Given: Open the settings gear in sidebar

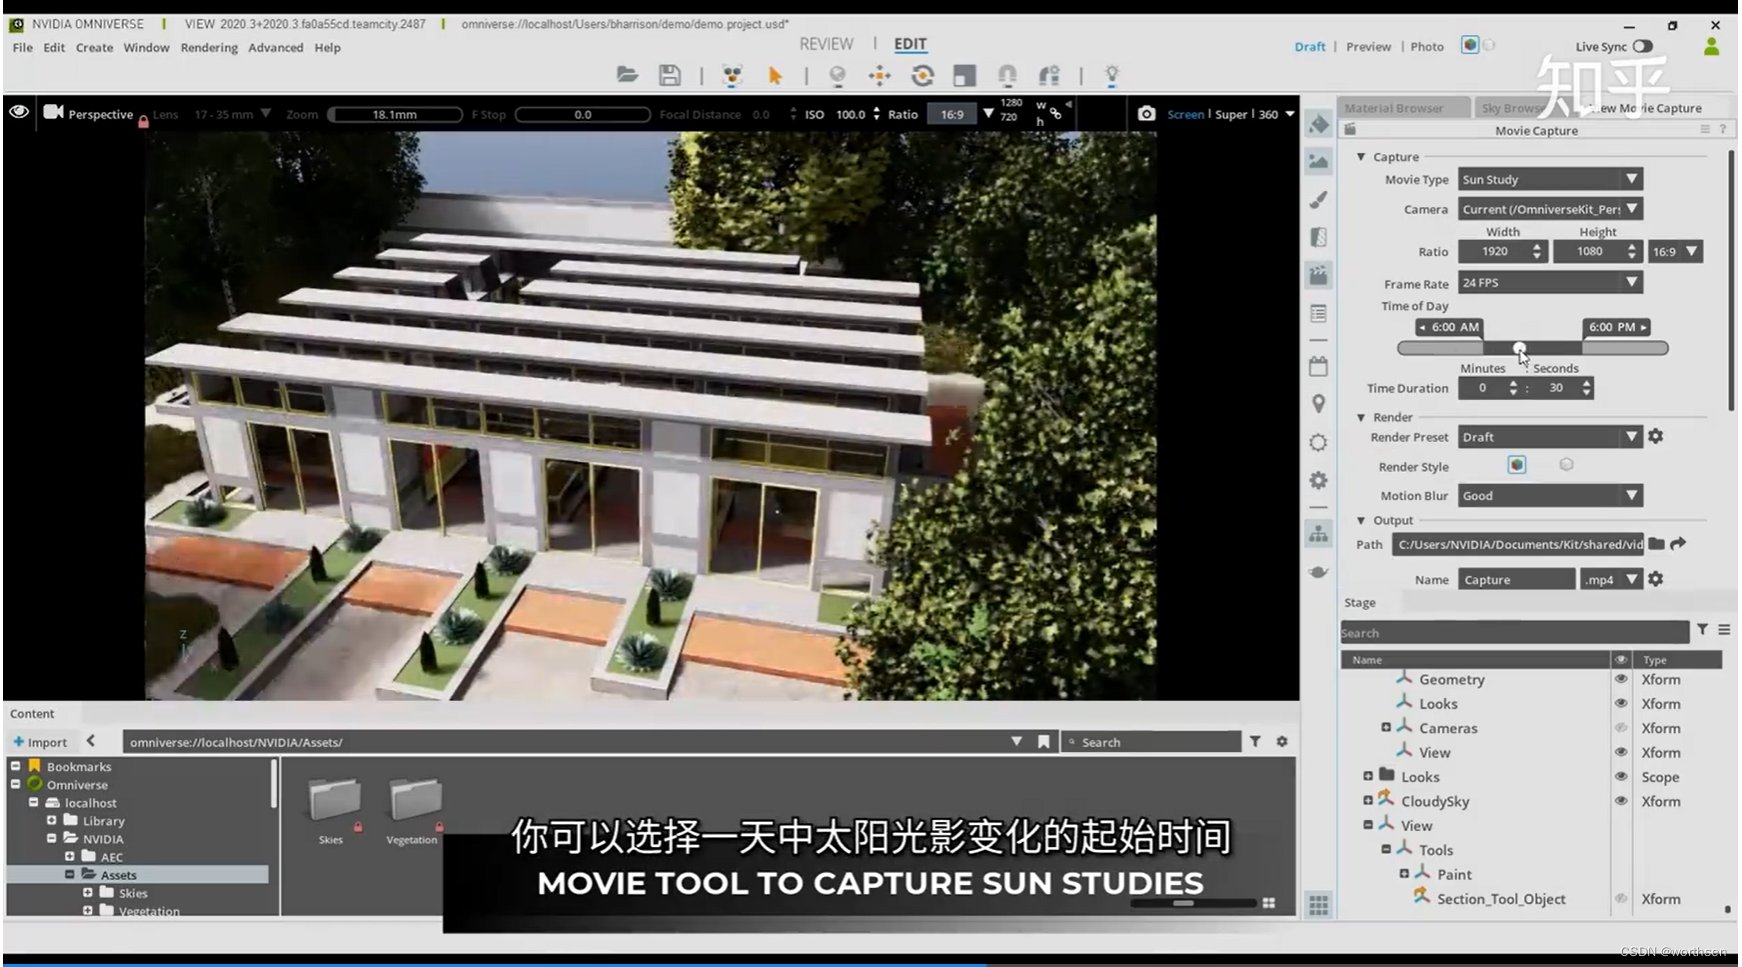Looking at the screenshot, I should (x=1319, y=480).
